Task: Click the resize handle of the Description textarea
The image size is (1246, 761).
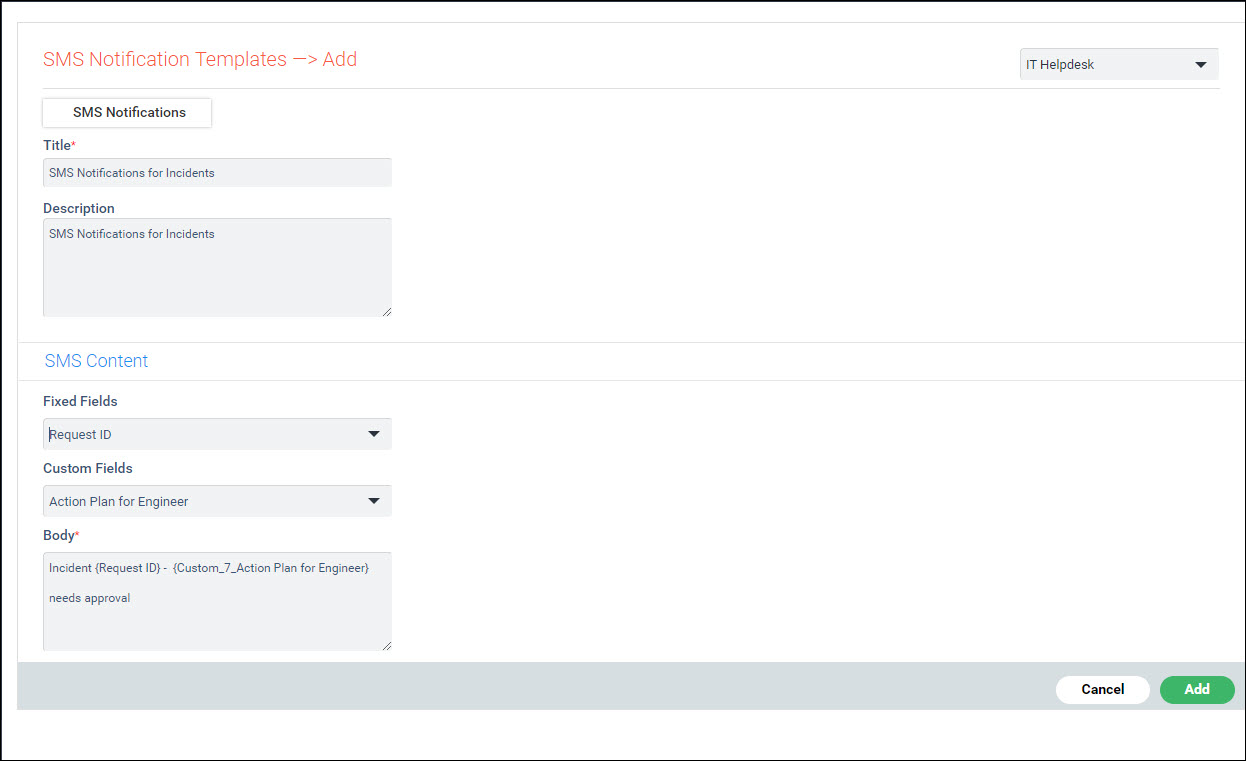Action: point(386,310)
